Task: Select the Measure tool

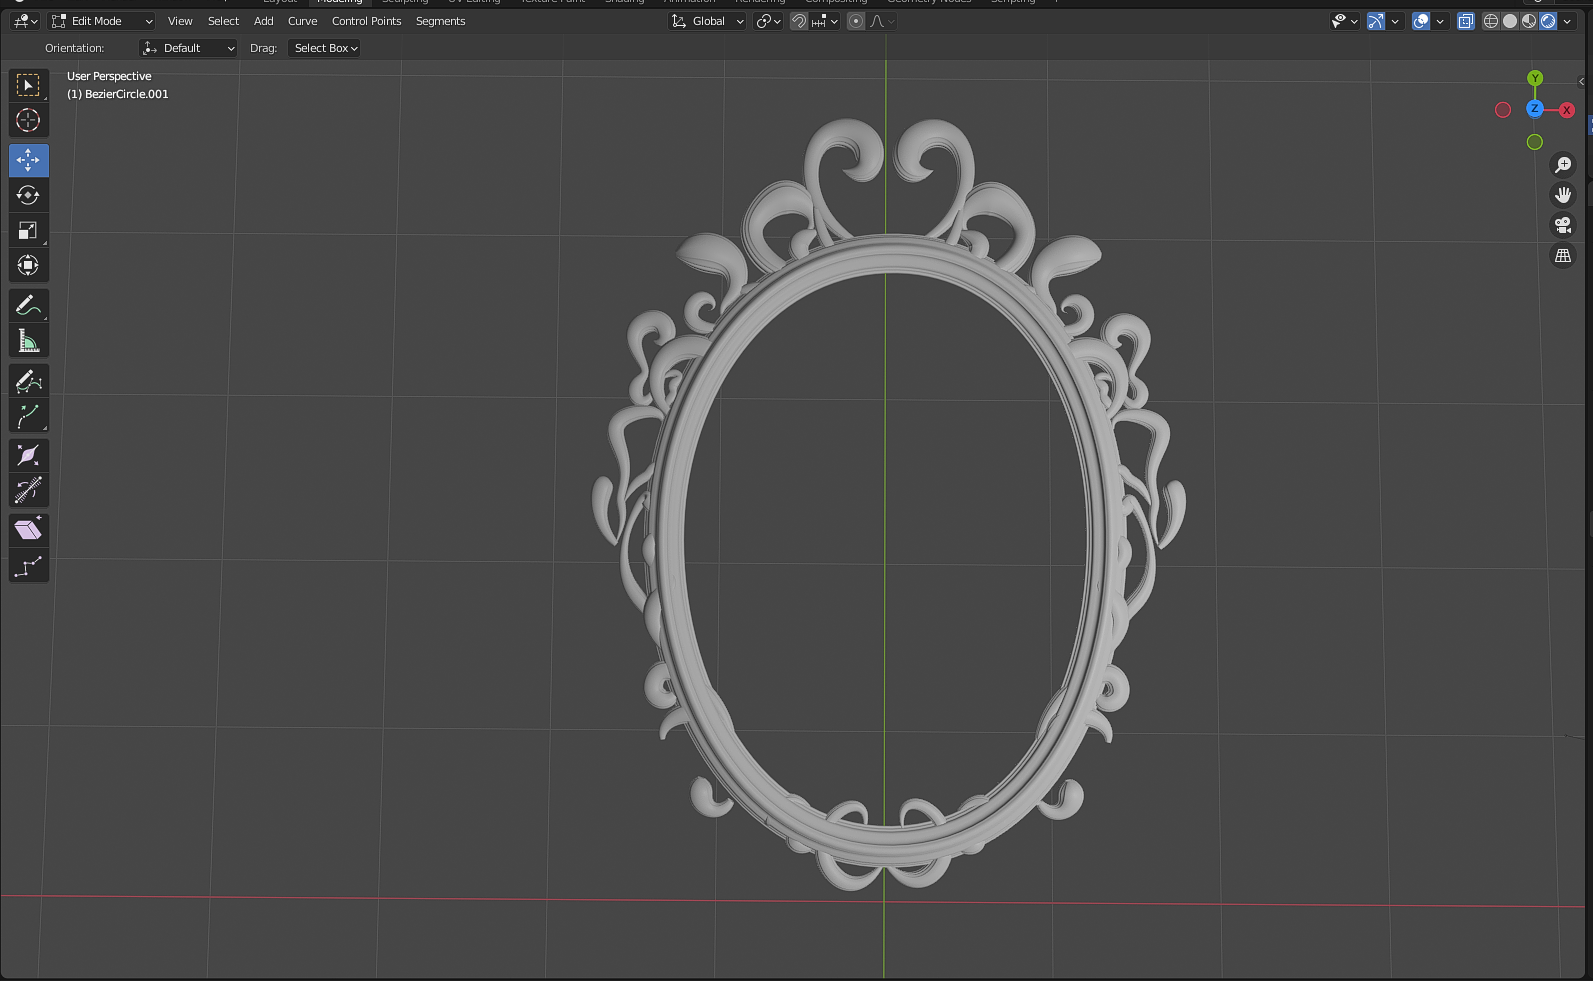Action: (28, 341)
